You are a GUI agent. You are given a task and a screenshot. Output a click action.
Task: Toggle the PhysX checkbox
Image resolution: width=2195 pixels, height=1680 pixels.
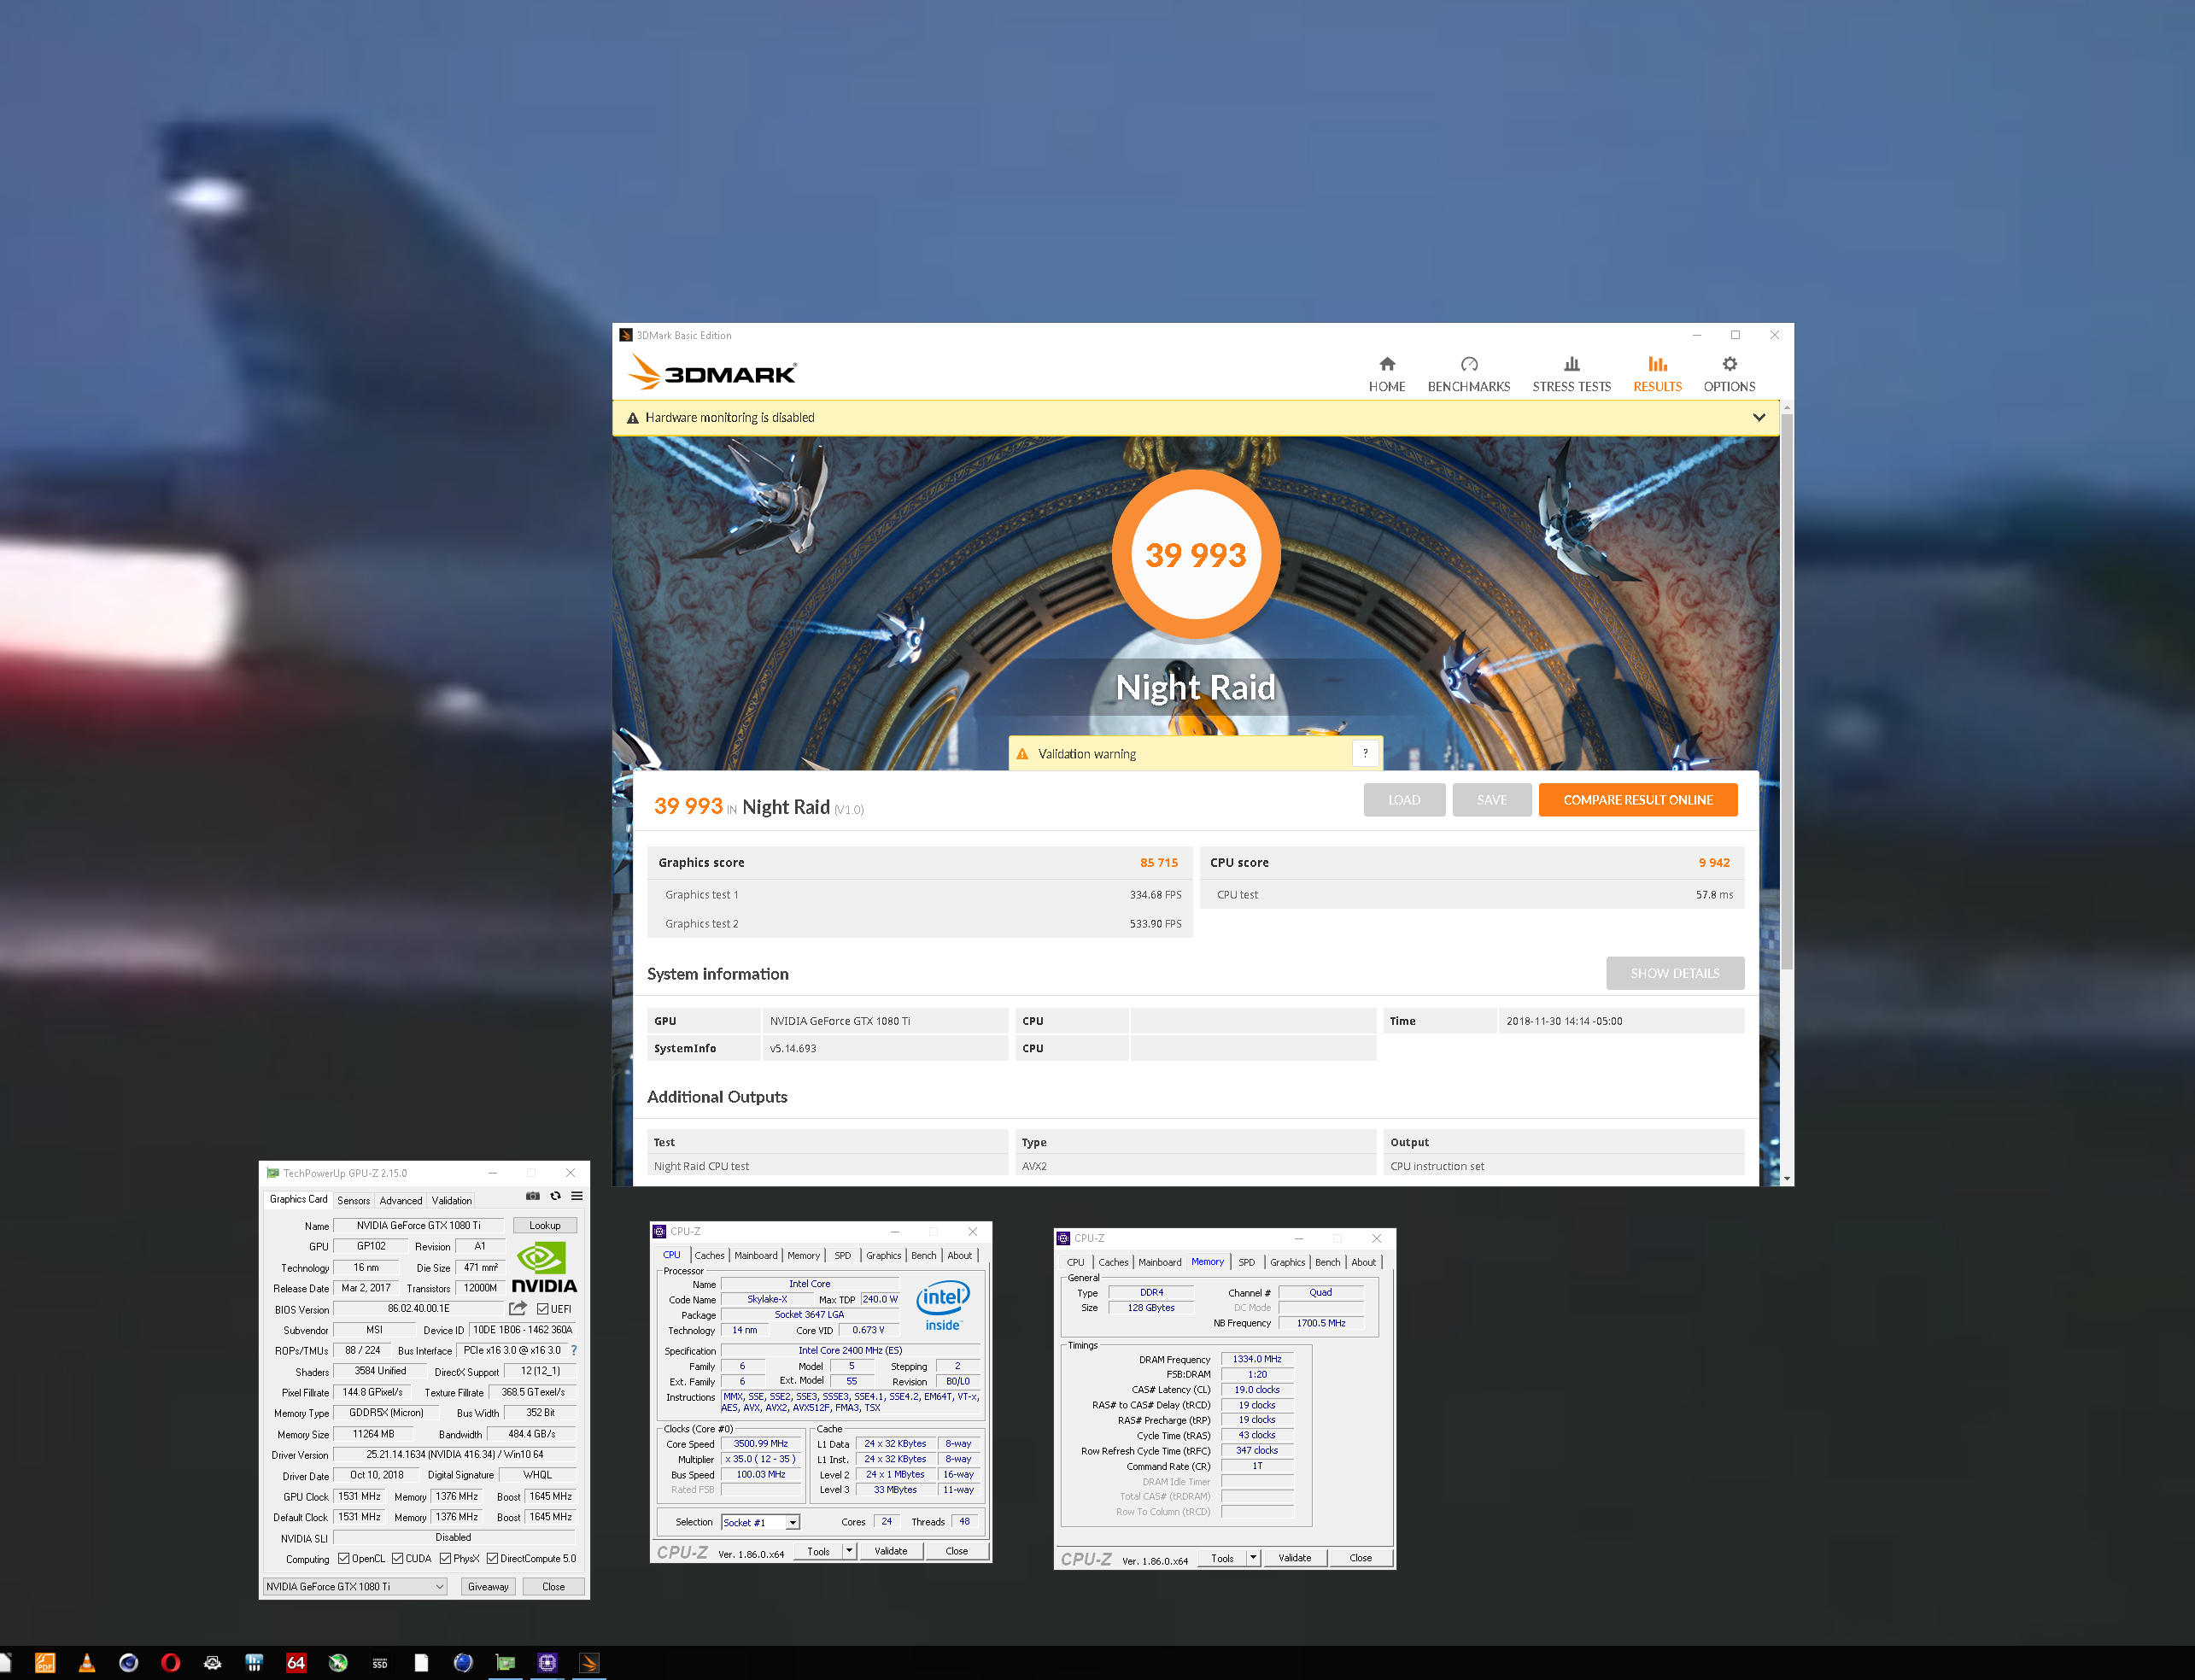(x=445, y=1558)
